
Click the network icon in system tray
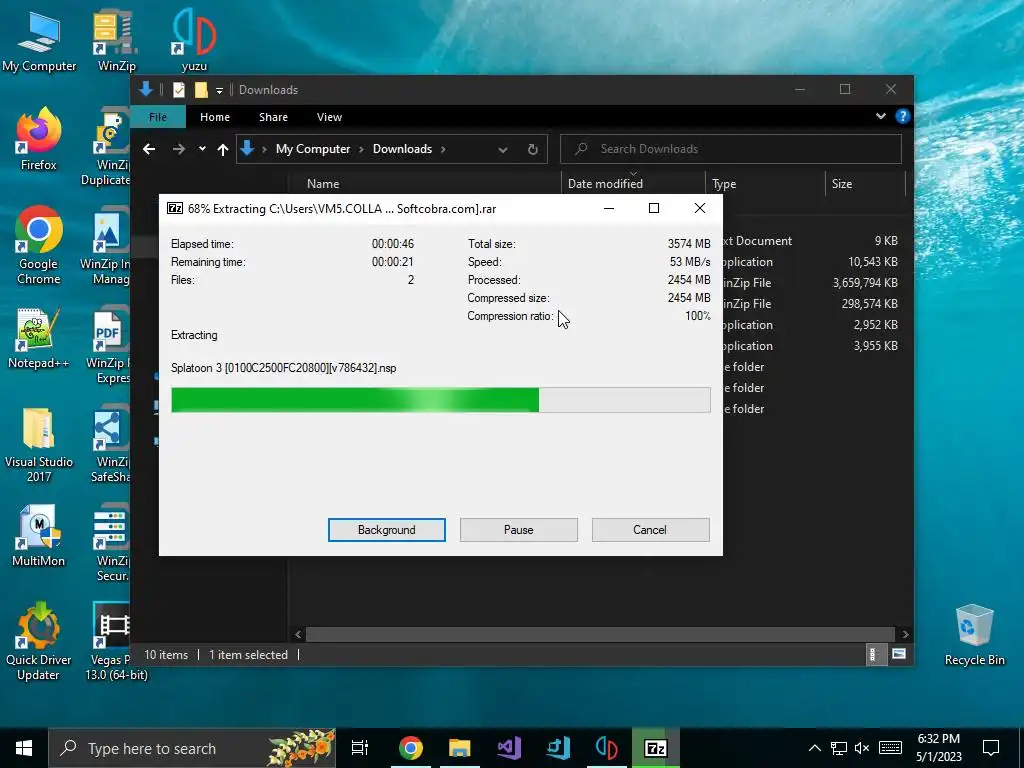(839, 748)
